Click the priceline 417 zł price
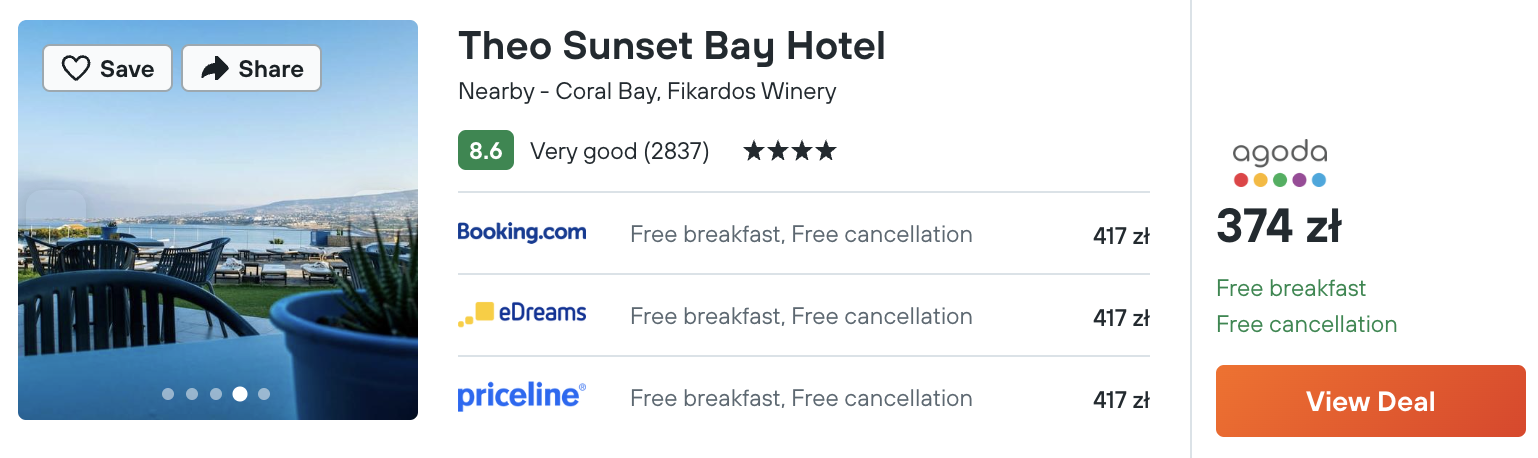Viewport: 1538px width, 458px height. tap(1121, 400)
